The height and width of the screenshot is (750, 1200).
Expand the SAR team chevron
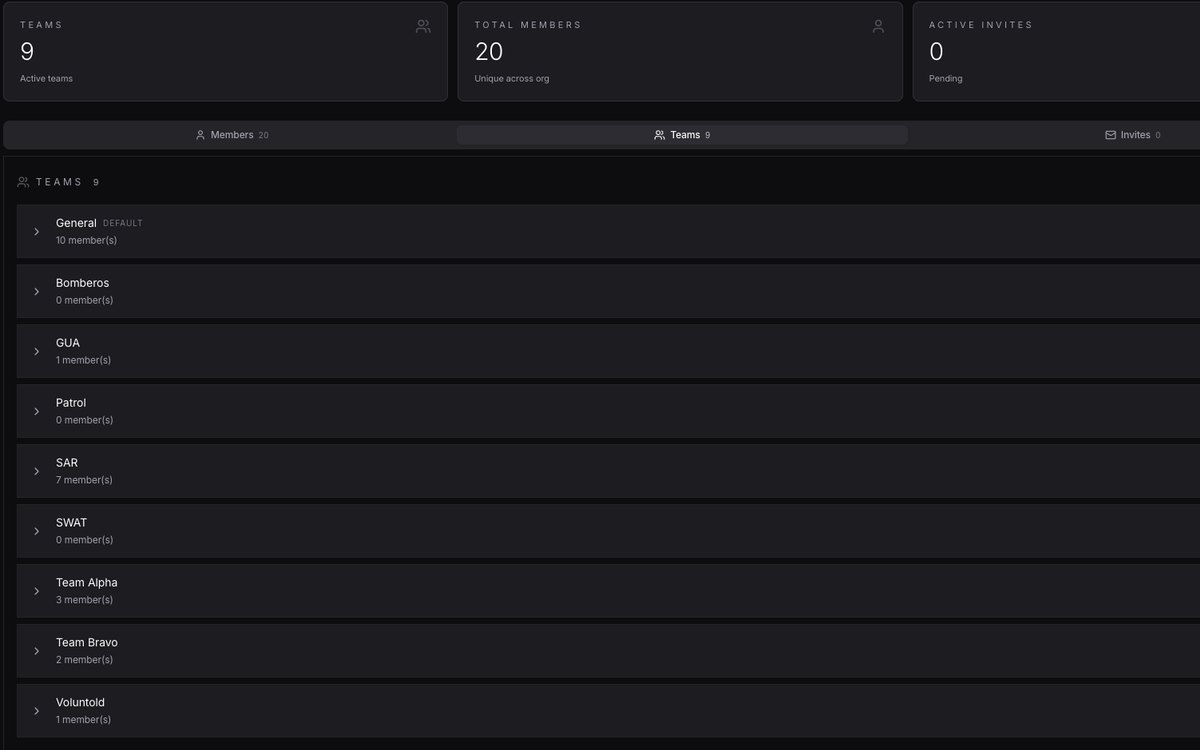click(x=37, y=472)
